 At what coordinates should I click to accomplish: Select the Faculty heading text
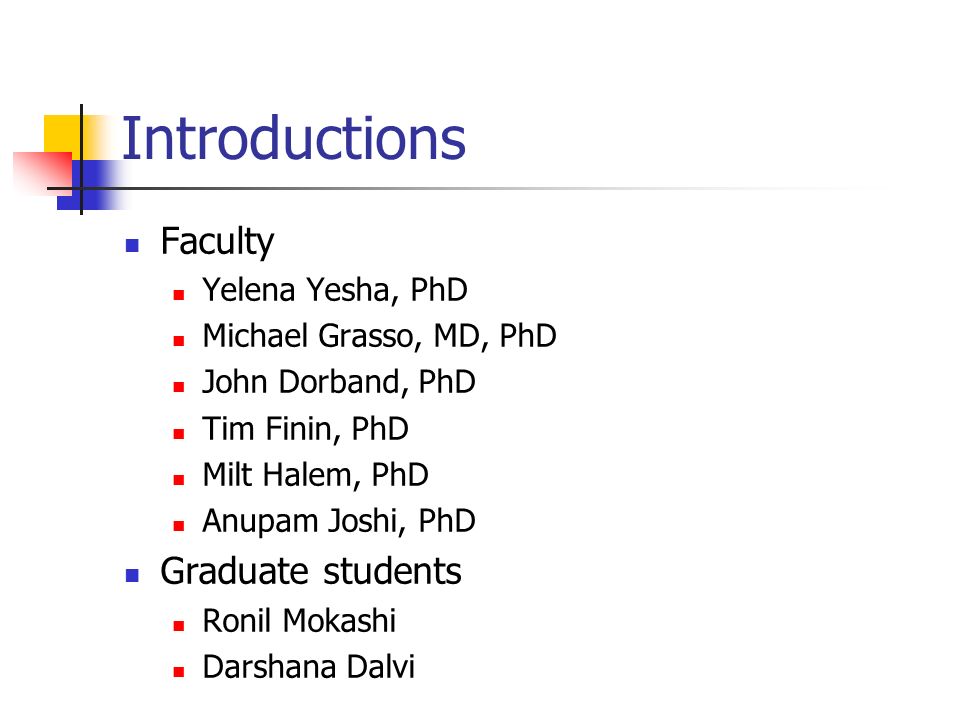tap(217, 242)
